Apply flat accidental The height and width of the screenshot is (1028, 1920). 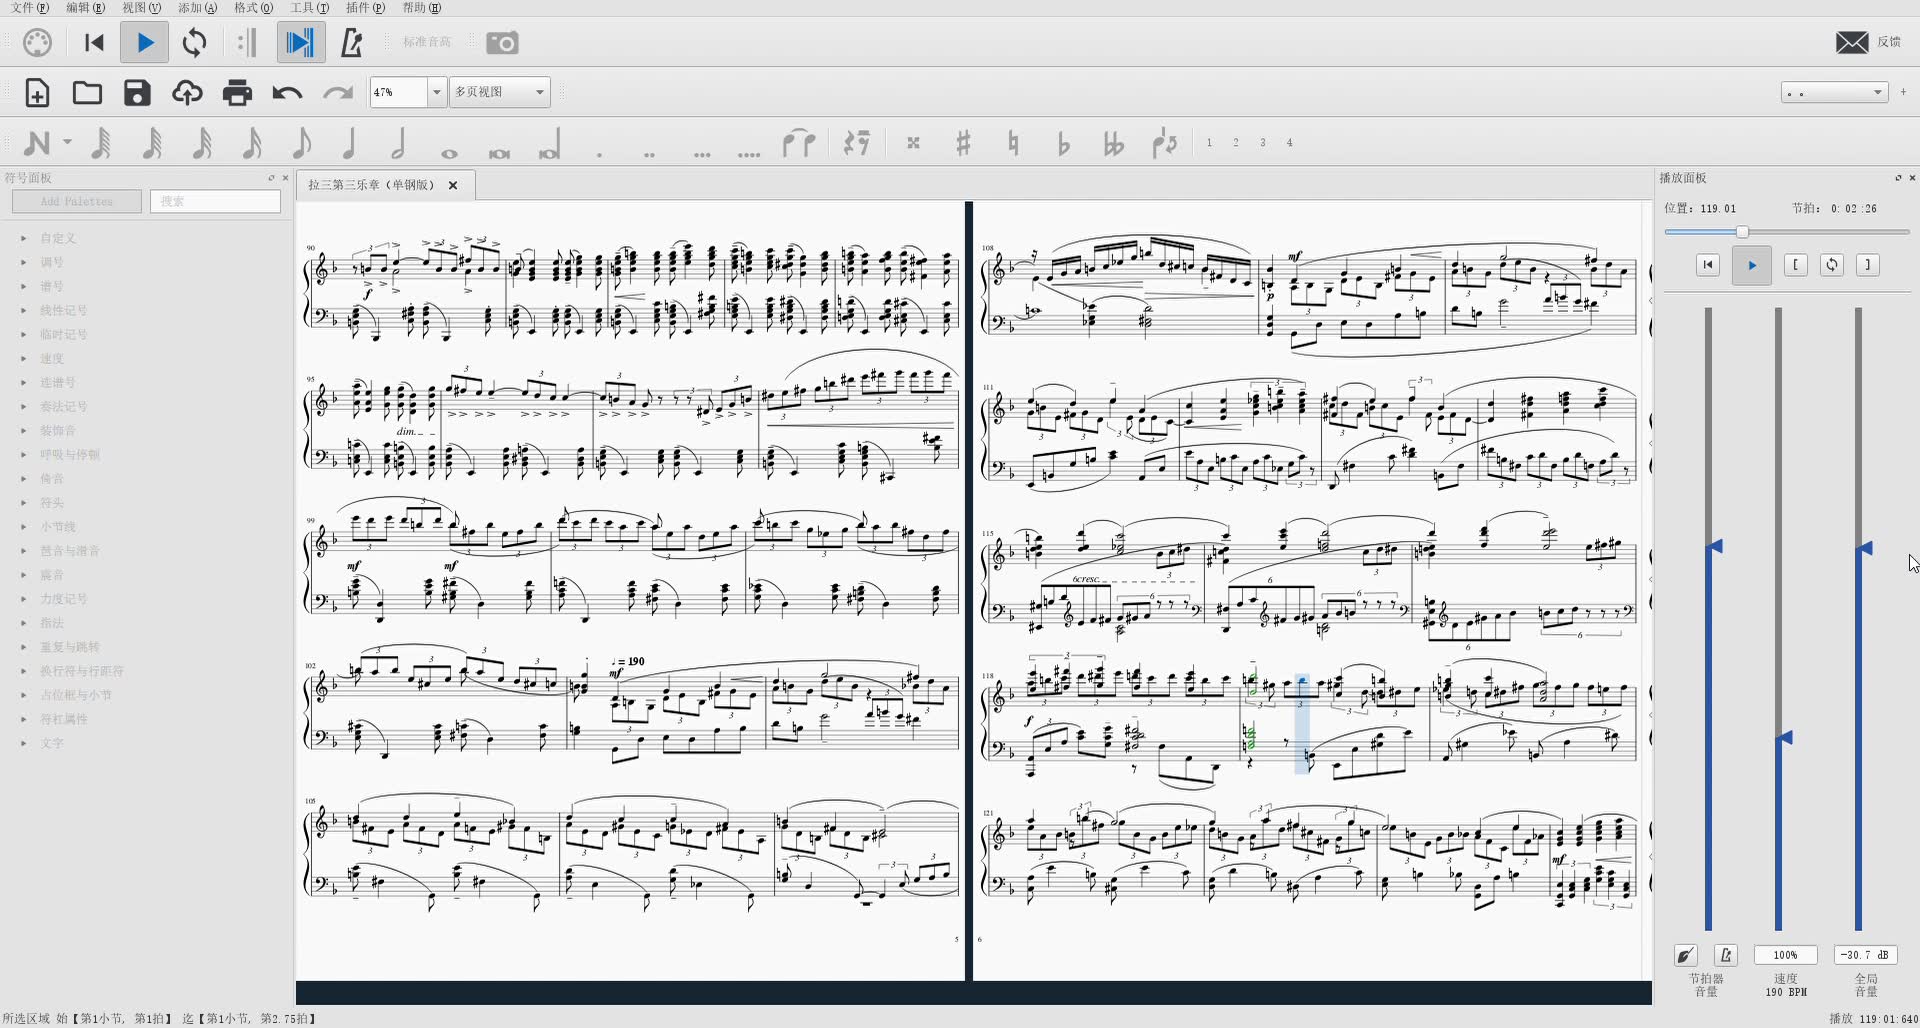[x=1063, y=144]
